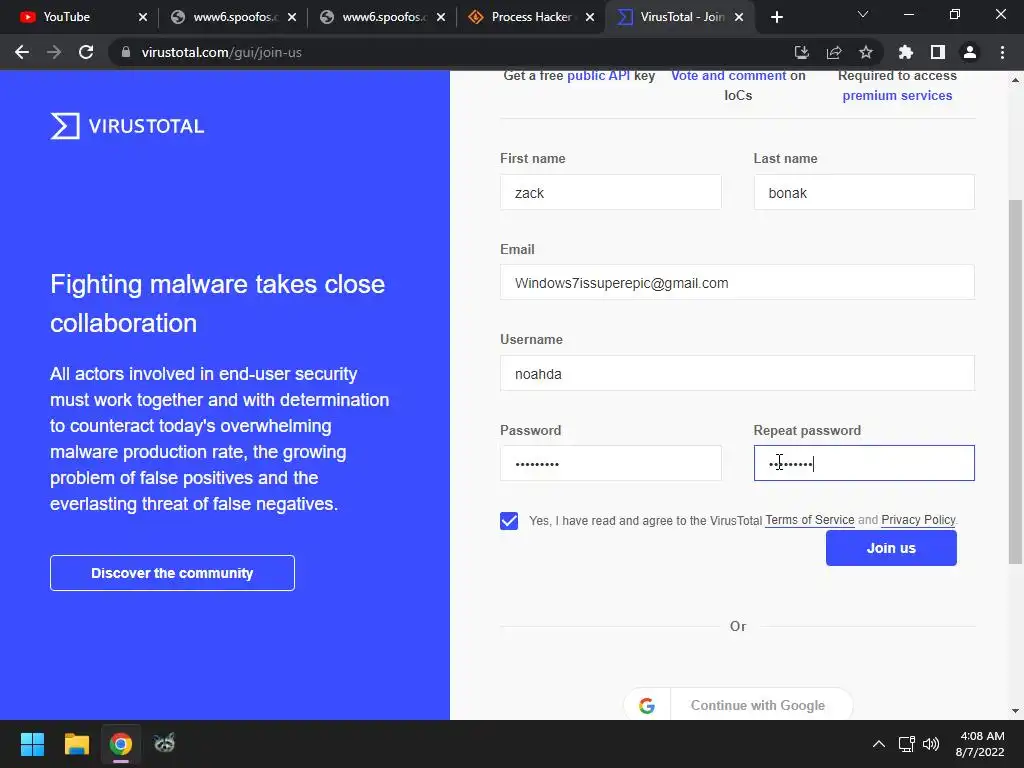1024x768 pixels.
Task: Close the VirusTotal tab
Action: tap(739, 17)
